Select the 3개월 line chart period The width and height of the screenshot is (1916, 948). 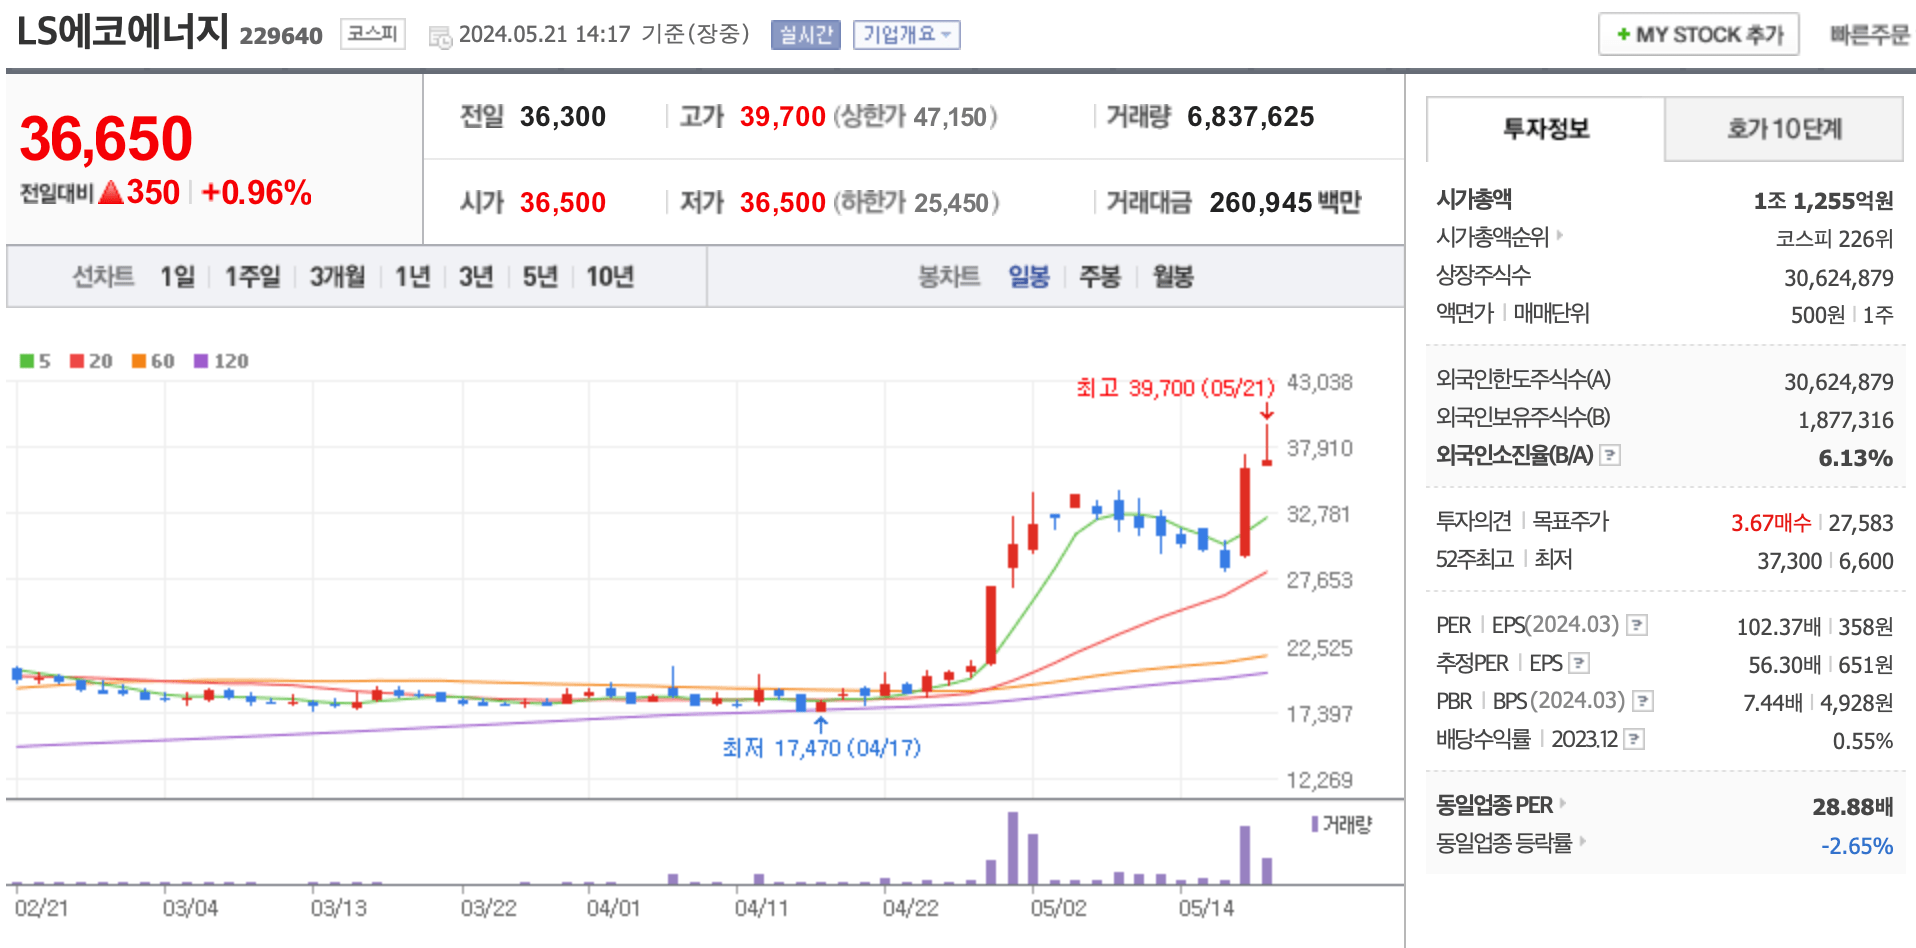pyautogui.click(x=337, y=277)
